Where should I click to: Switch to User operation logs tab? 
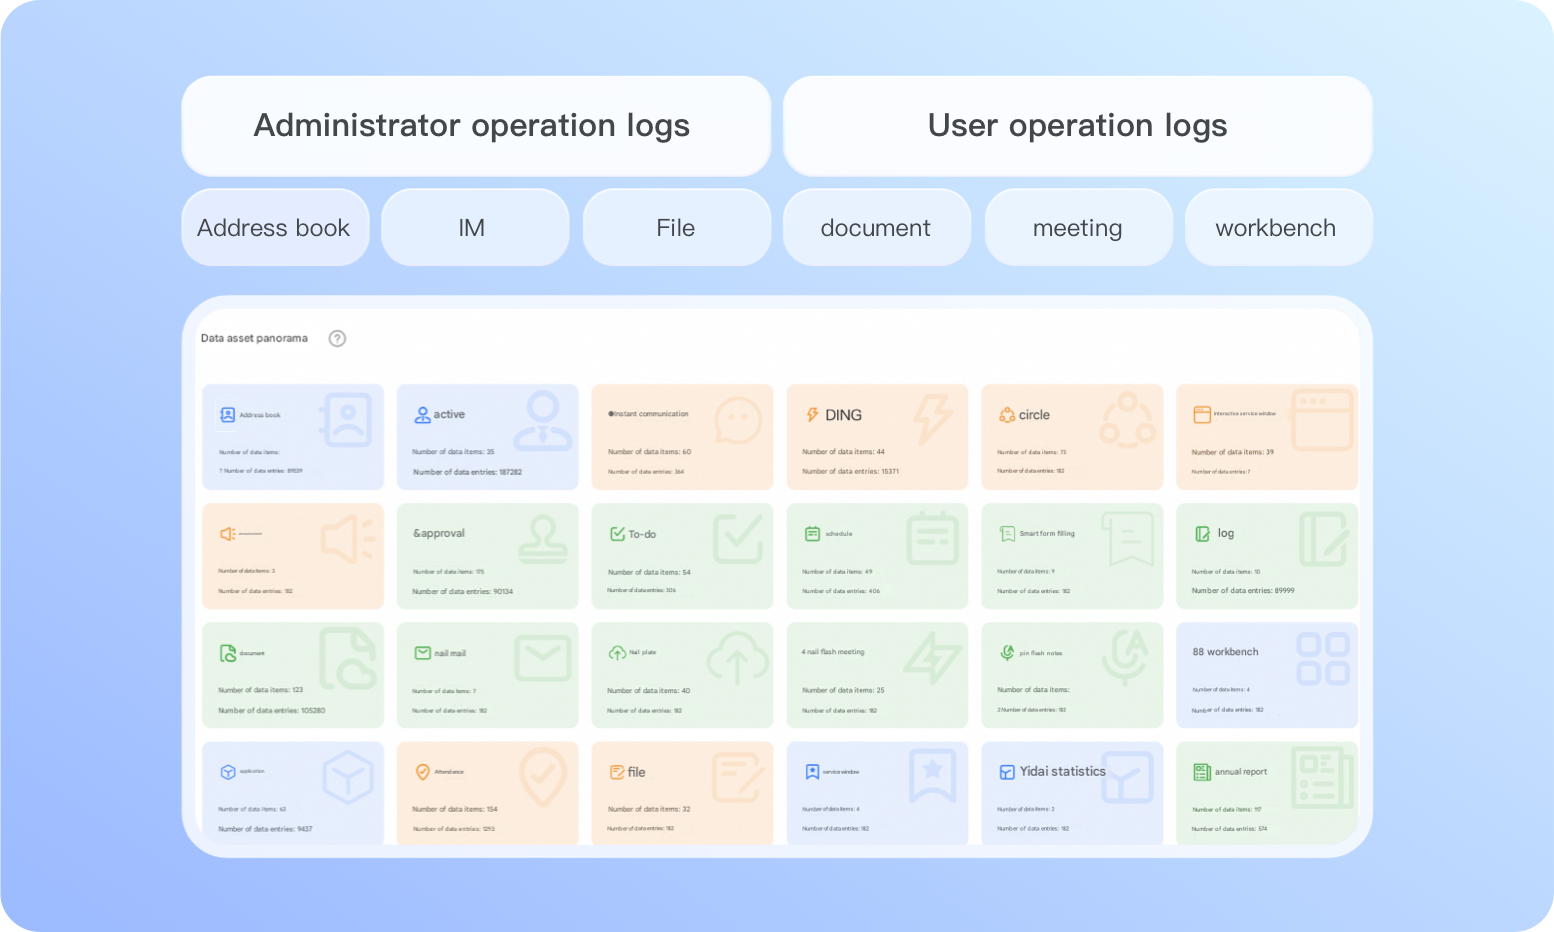1077,126
